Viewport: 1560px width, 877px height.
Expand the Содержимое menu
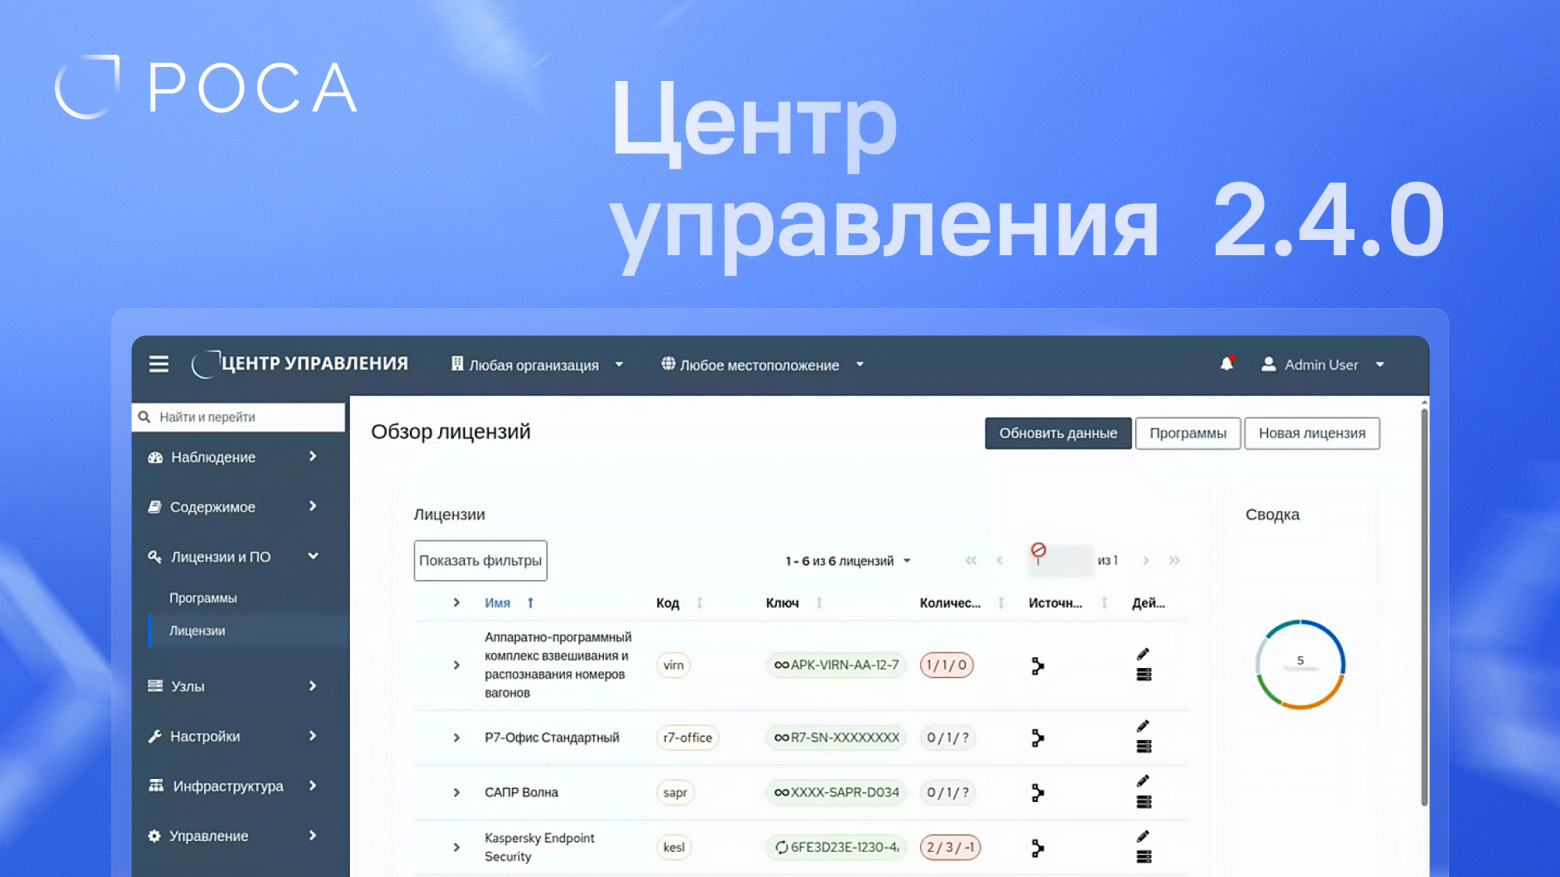(313, 507)
